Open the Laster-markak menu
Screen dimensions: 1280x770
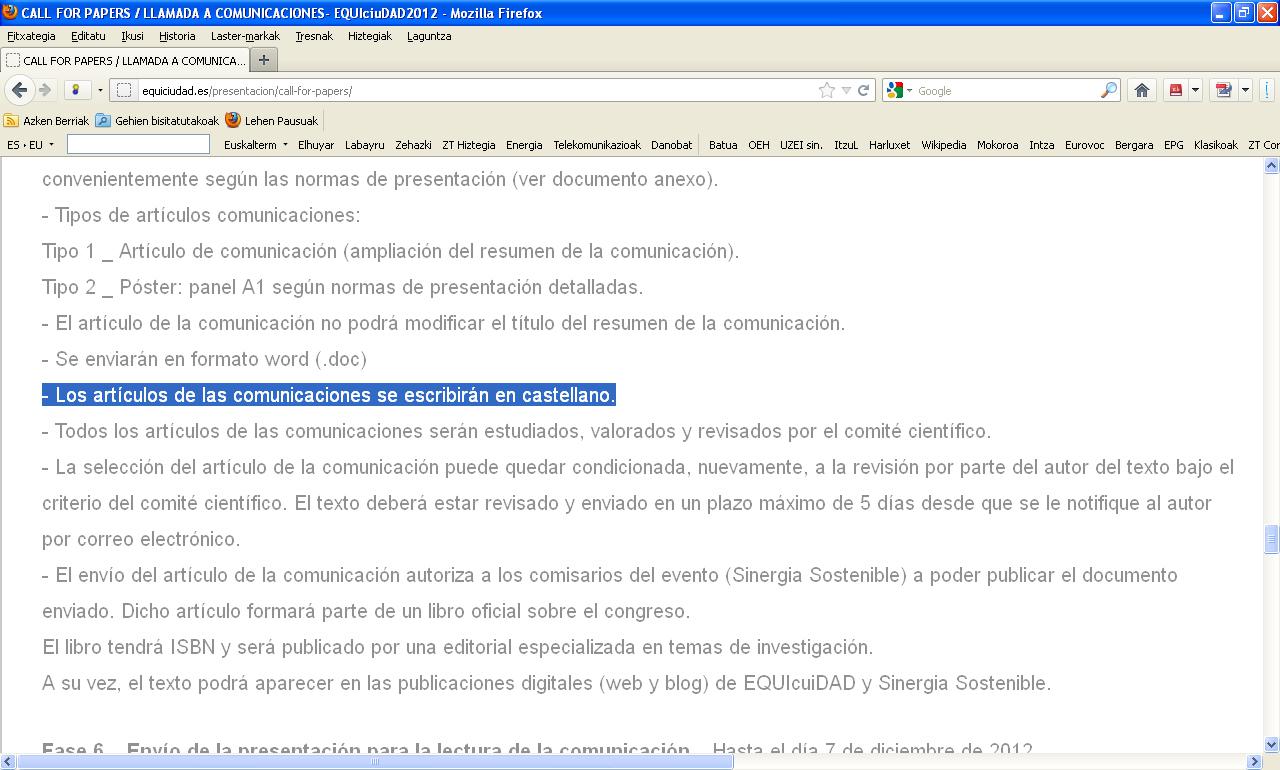pyautogui.click(x=245, y=36)
